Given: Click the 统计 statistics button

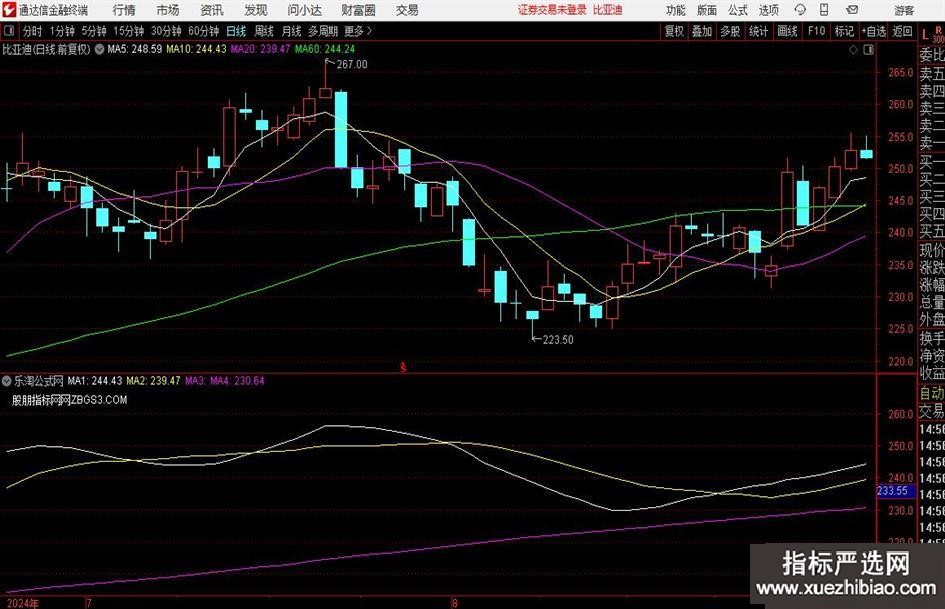Looking at the screenshot, I should pos(758,31).
